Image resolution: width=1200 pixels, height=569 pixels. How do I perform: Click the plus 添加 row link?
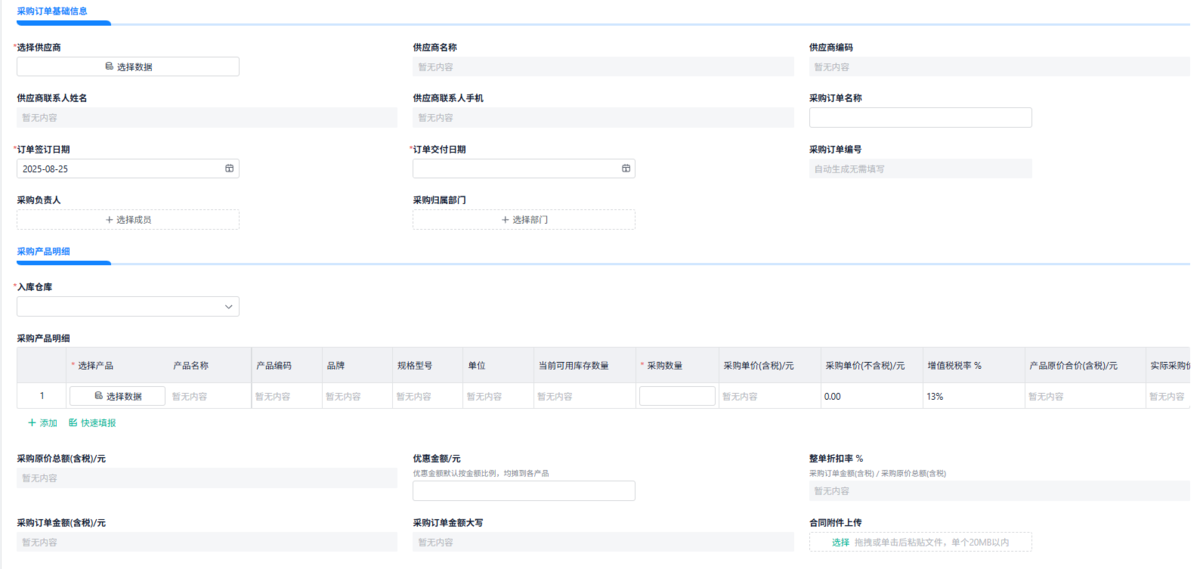pos(42,423)
